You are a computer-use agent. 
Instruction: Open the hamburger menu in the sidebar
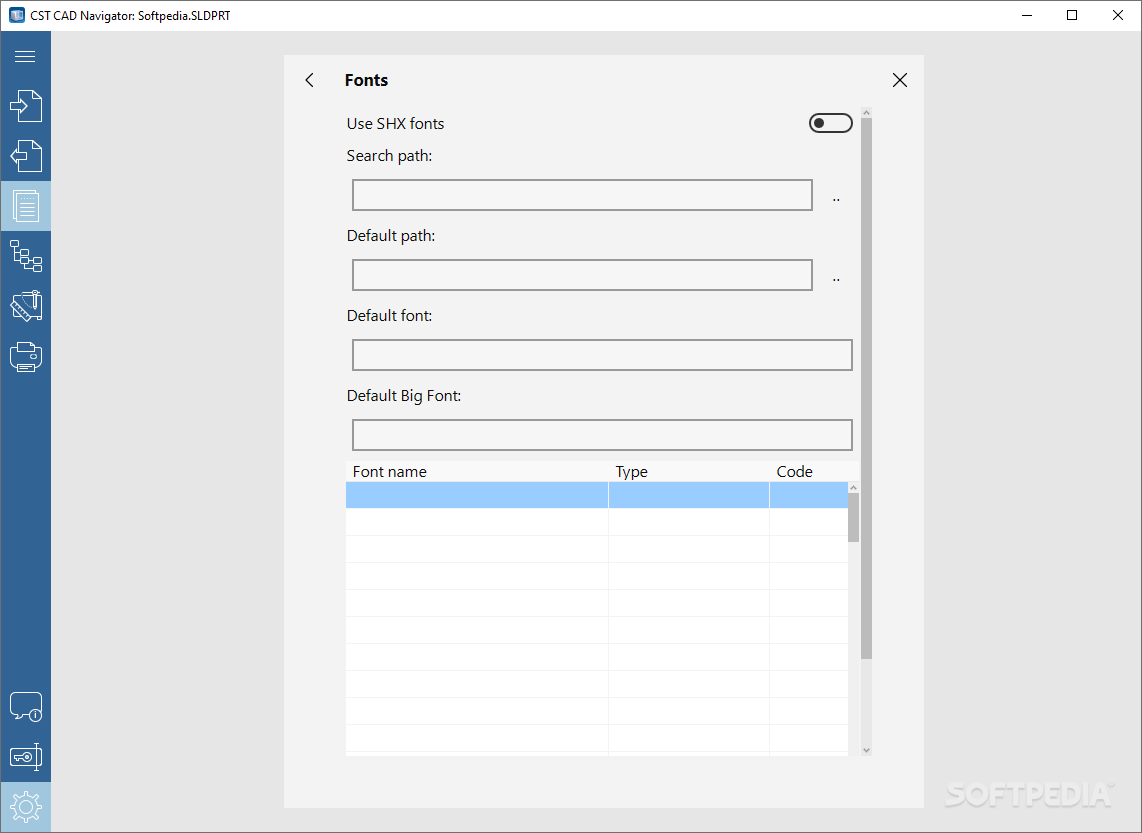[25, 56]
